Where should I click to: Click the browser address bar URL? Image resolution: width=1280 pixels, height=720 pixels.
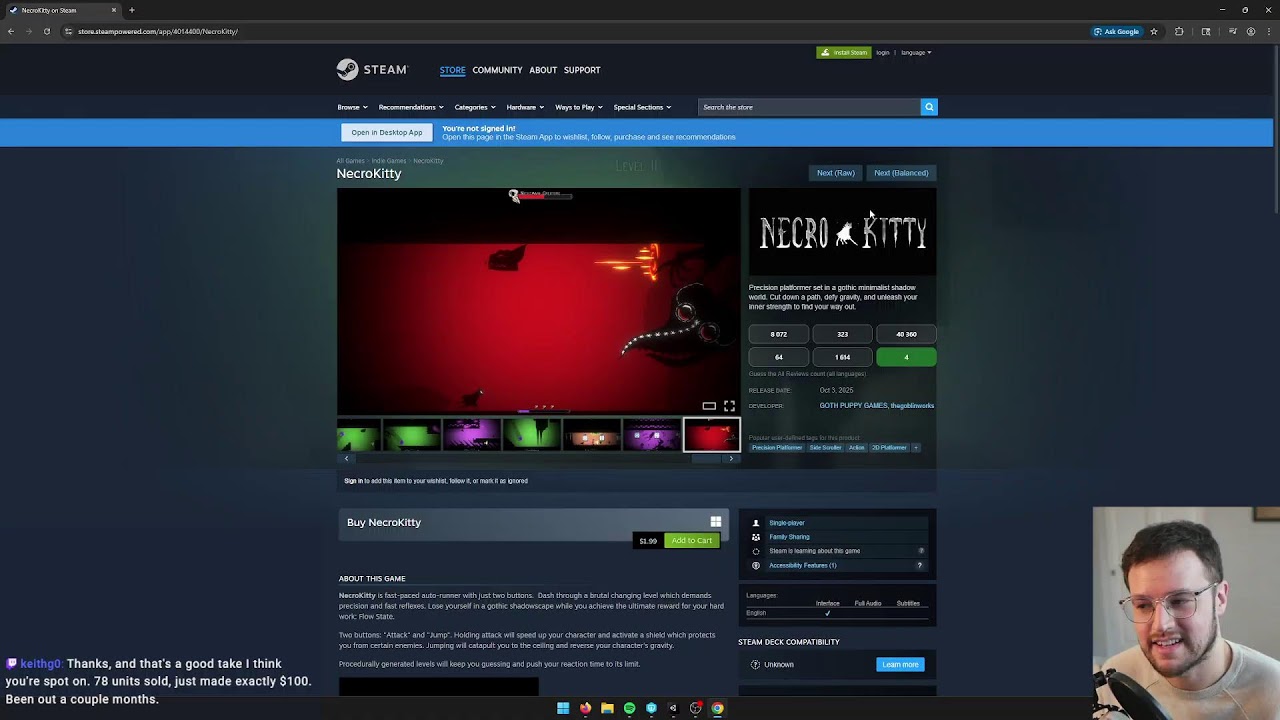158,31
